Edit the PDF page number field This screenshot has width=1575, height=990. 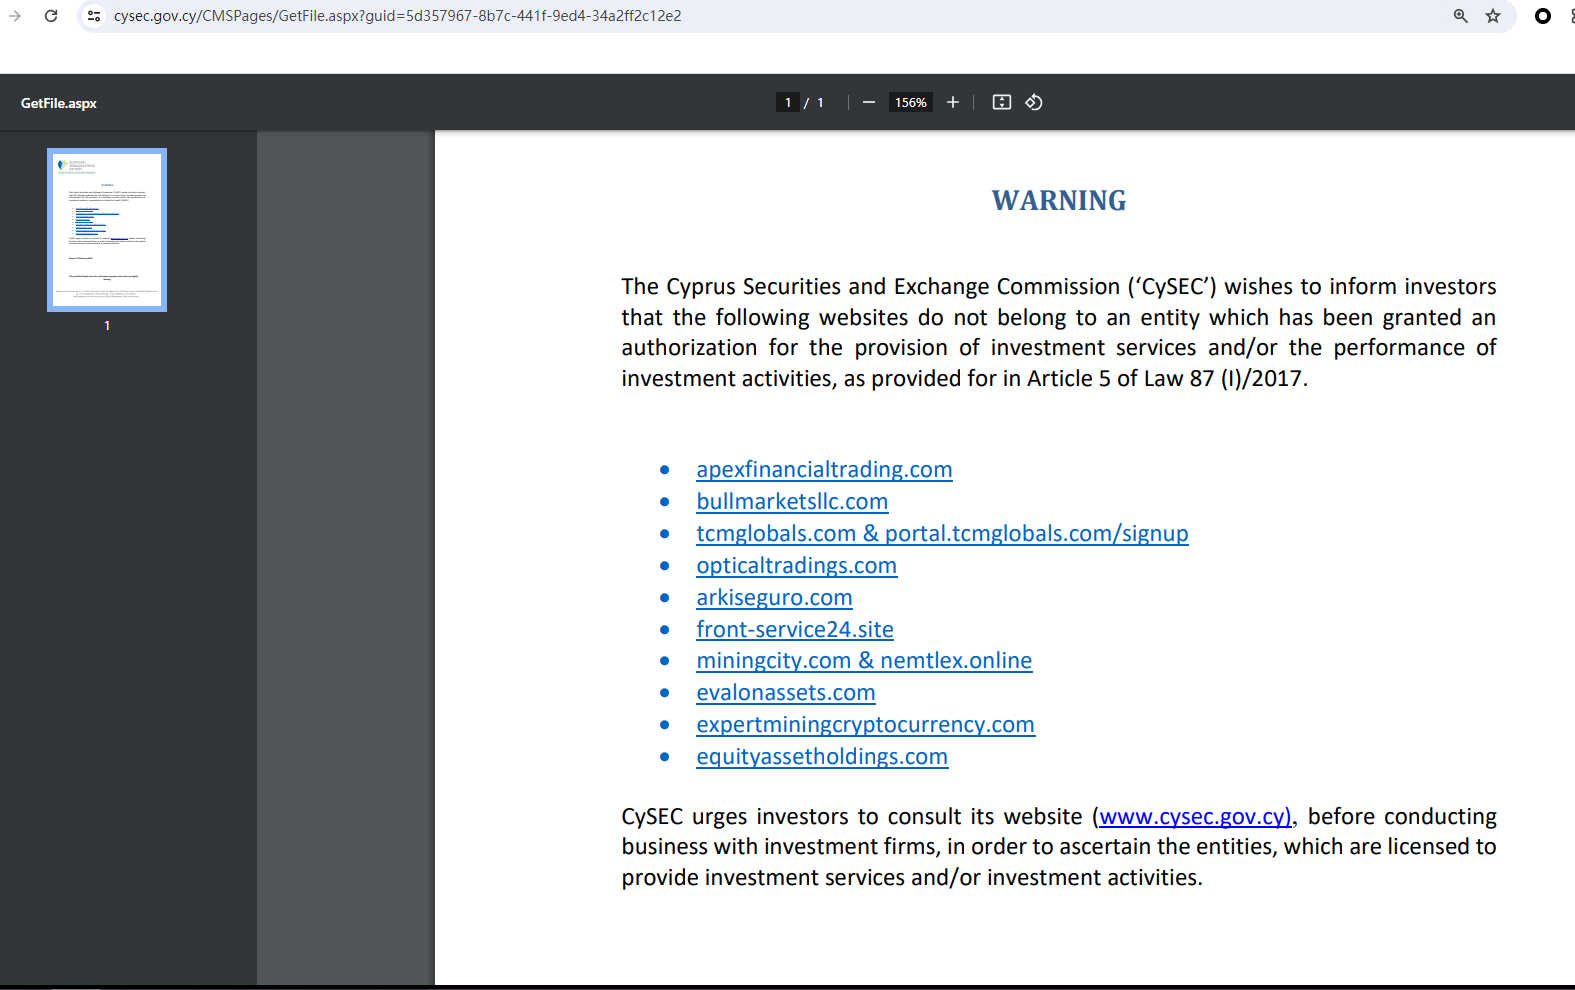tap(788, 102)
